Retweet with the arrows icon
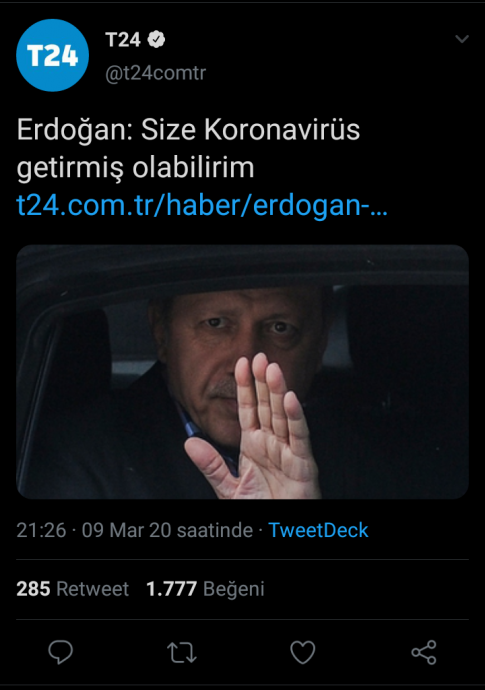The image size is (485, 690). point(181,652)
